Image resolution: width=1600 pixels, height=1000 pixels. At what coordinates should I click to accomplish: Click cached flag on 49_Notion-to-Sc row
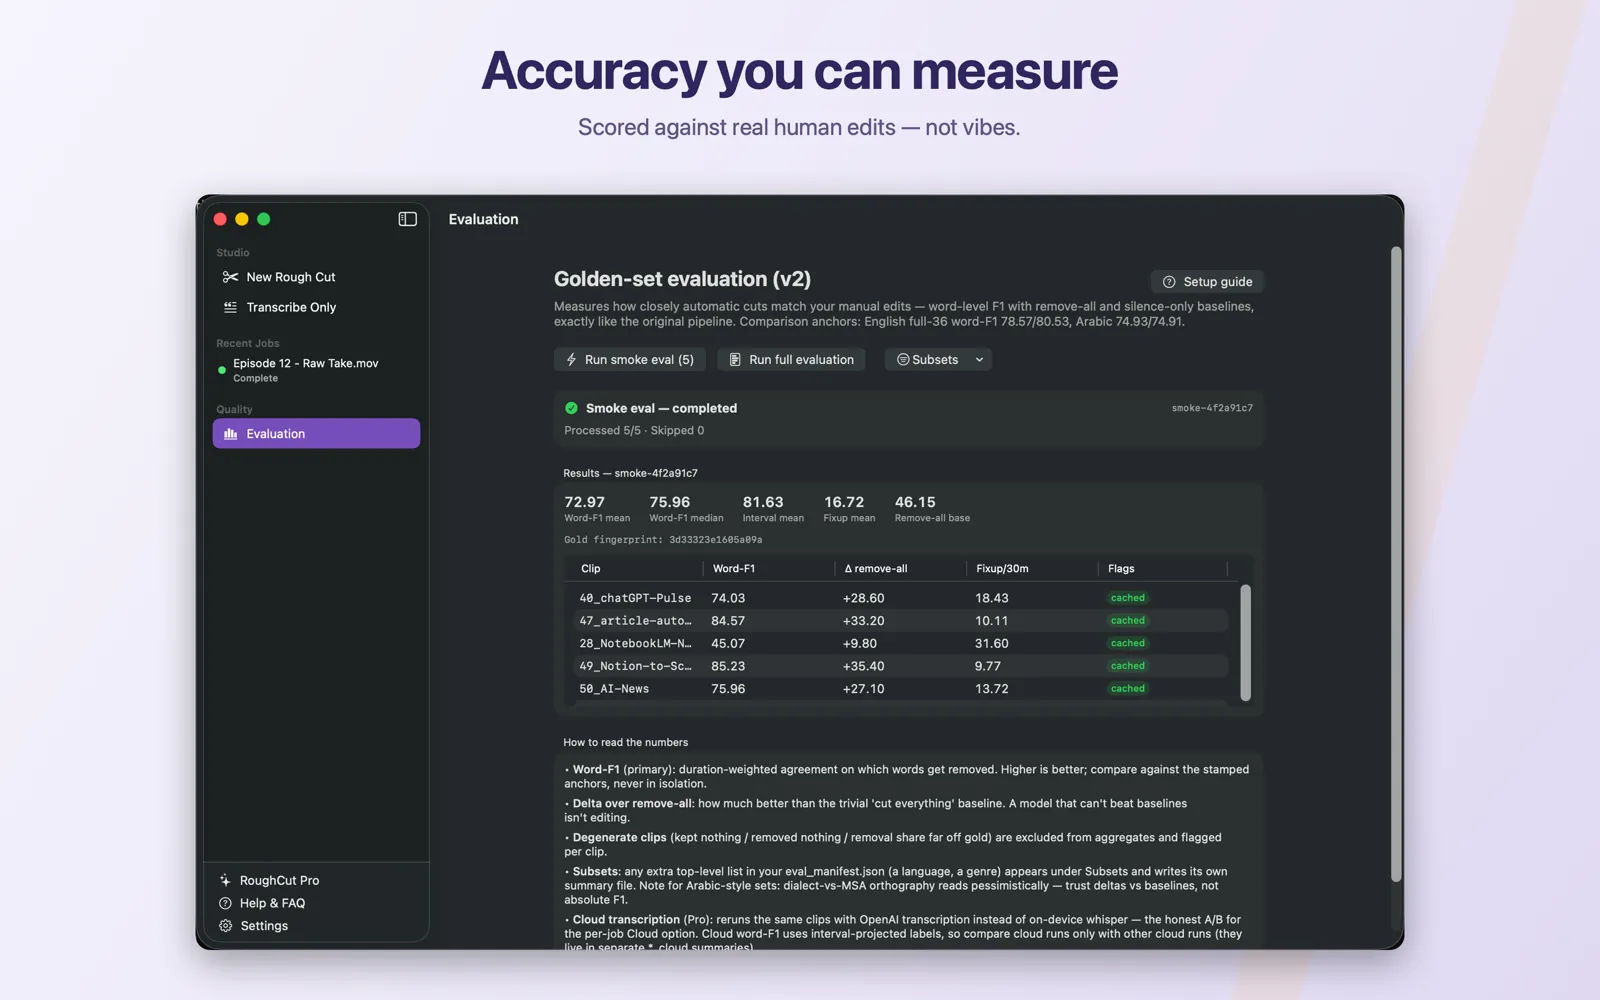point(1128,666)
